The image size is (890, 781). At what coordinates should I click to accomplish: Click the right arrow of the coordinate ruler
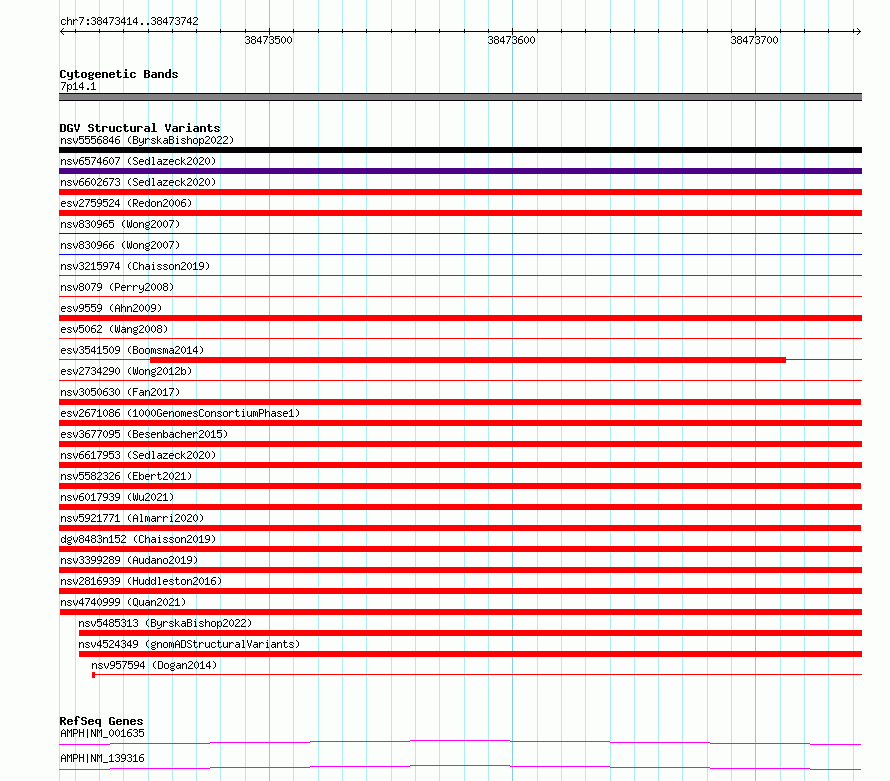(858, 31)
